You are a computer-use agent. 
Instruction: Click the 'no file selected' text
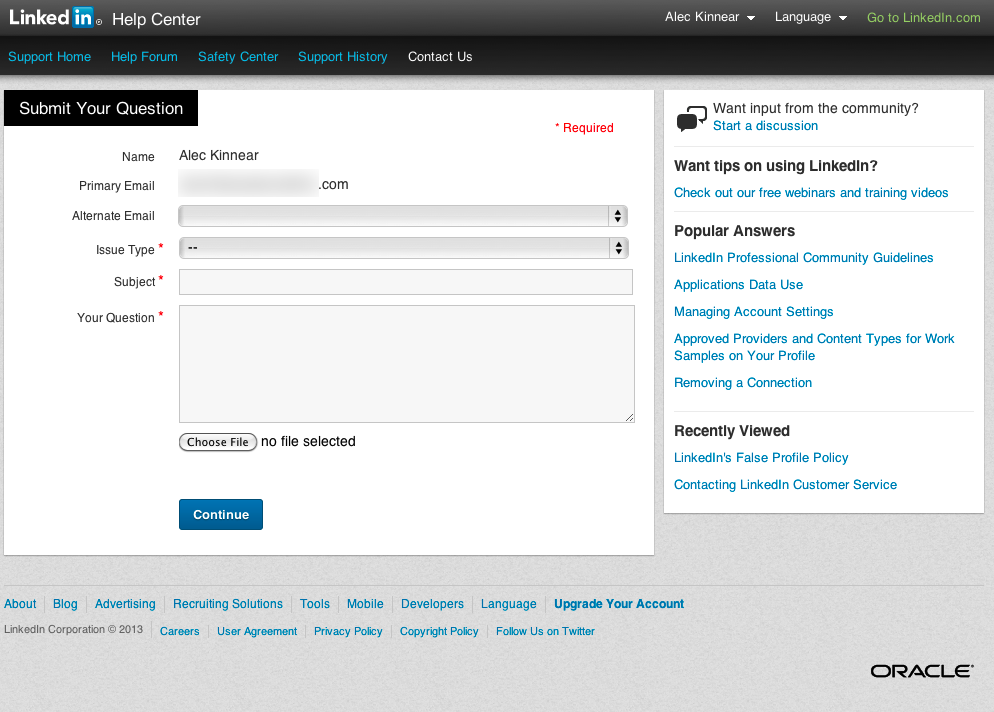(x=308, y=441)
